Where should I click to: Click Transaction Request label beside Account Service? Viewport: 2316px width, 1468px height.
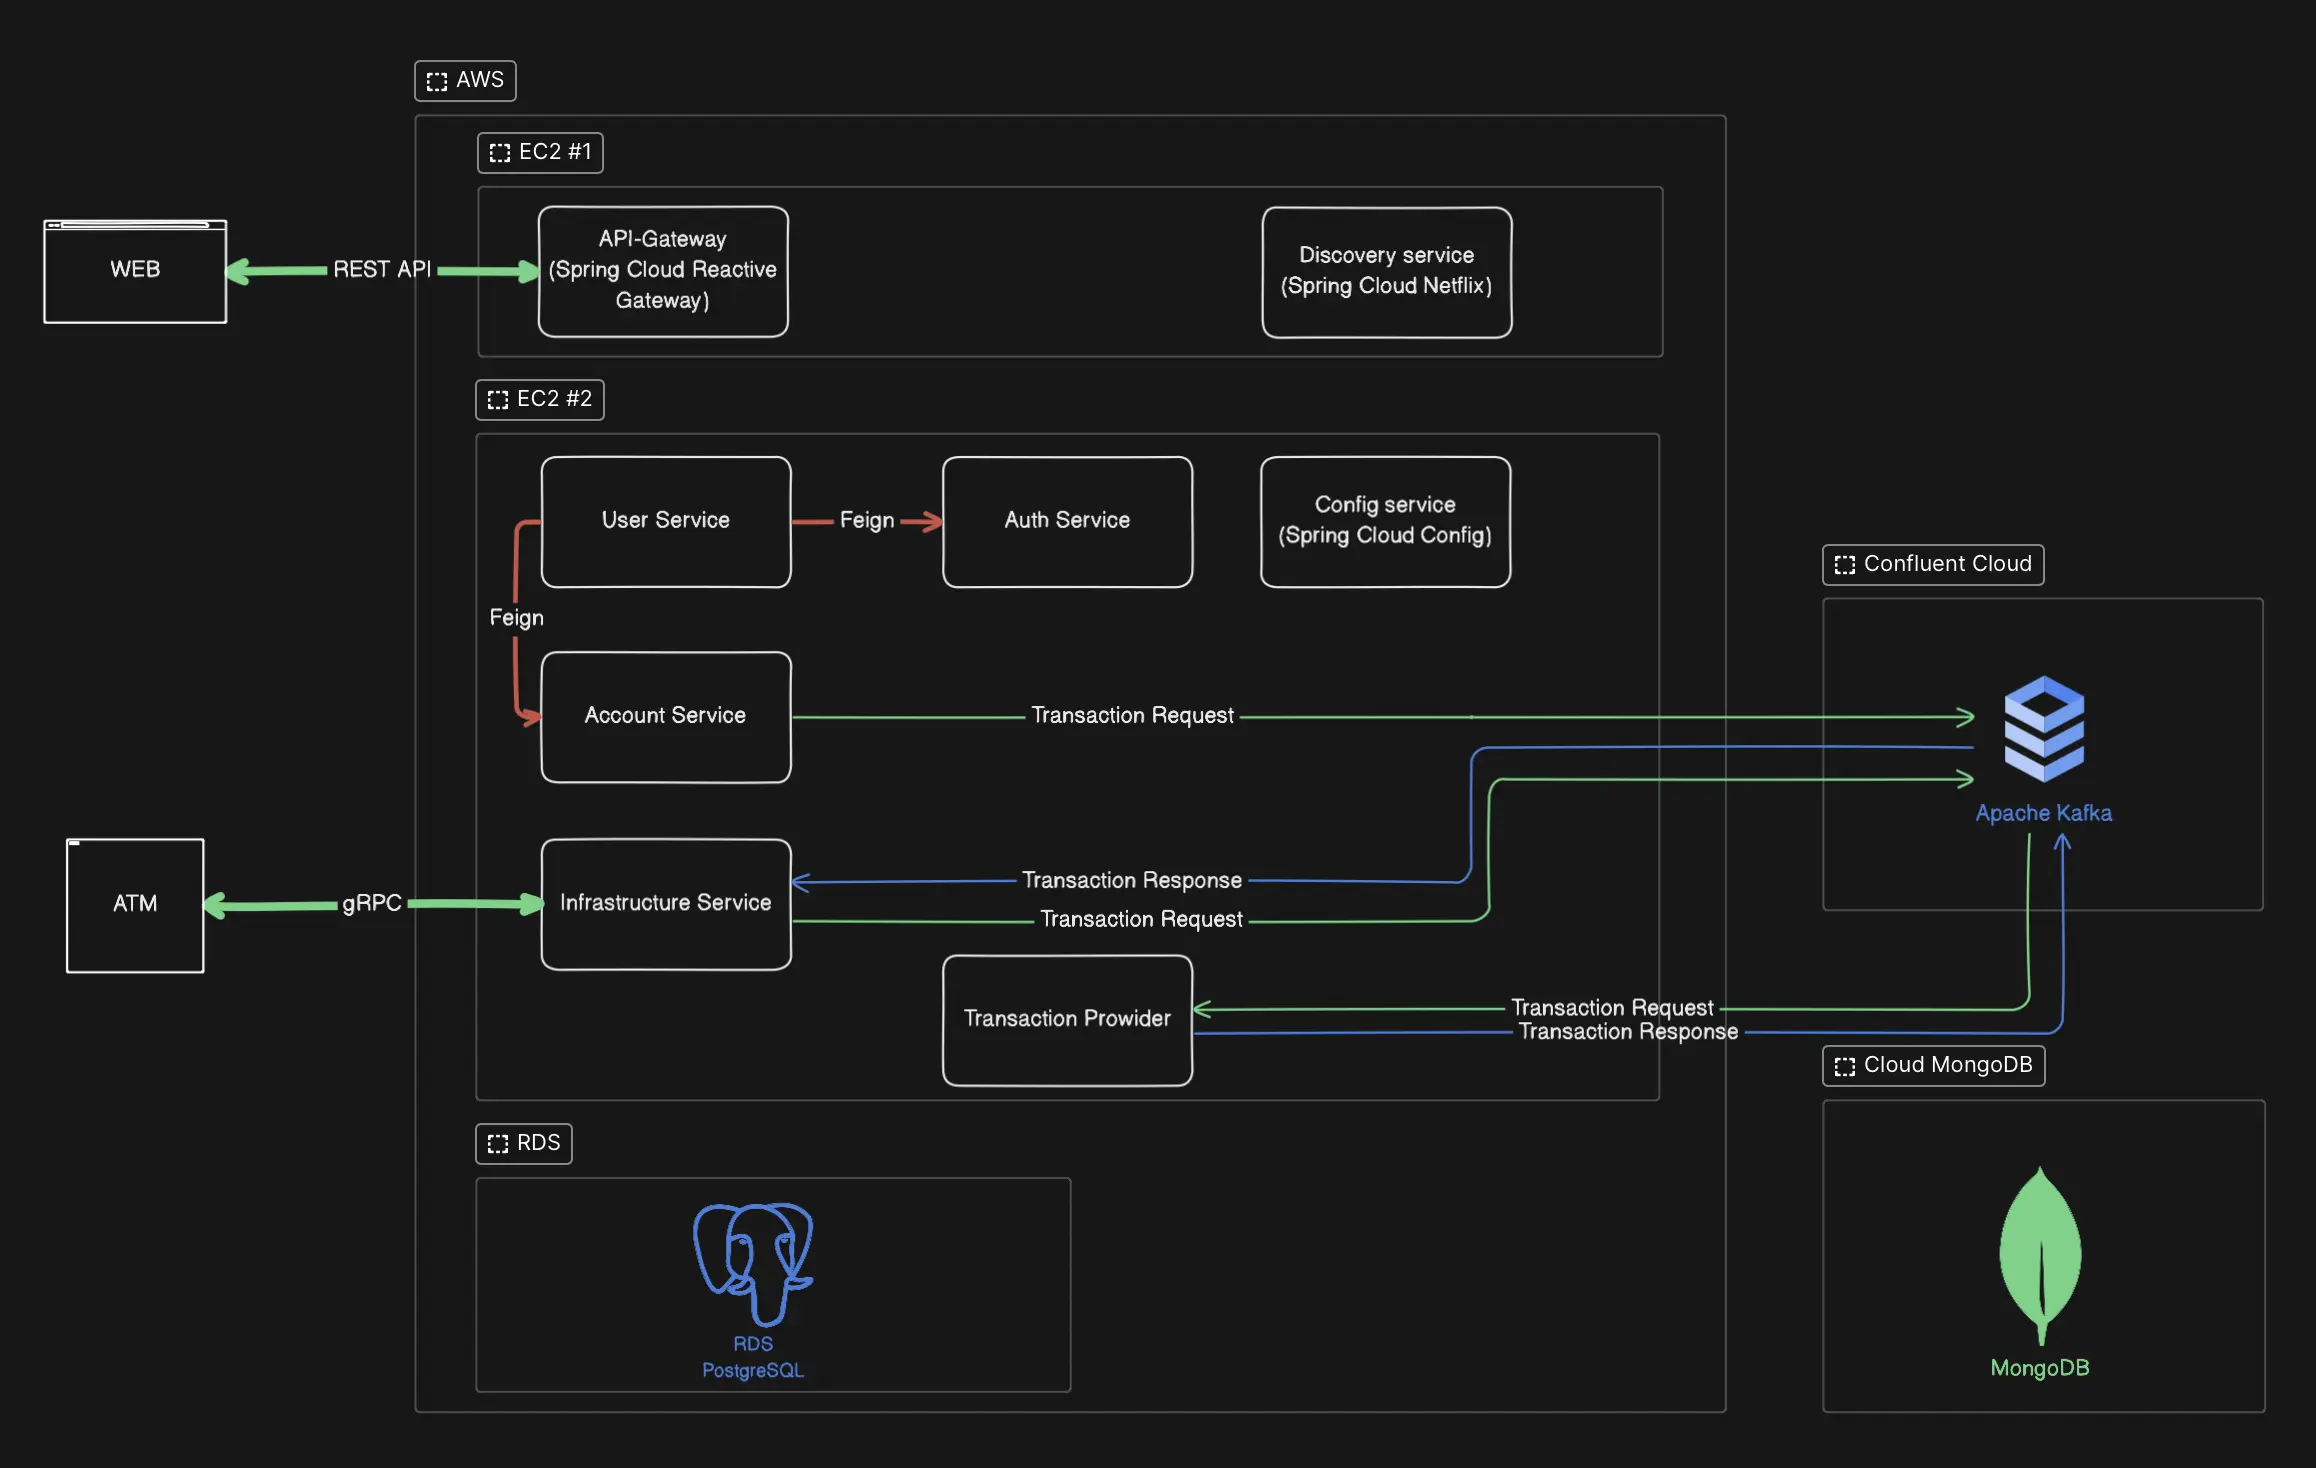pyautogui.click(x=1132, y=715)
